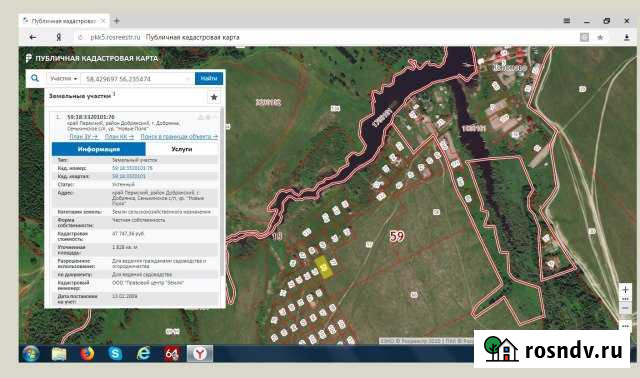The width and height of the screenshot is (640, 378).
Task: Open the План ЗУ link
Action: point(83,137)
